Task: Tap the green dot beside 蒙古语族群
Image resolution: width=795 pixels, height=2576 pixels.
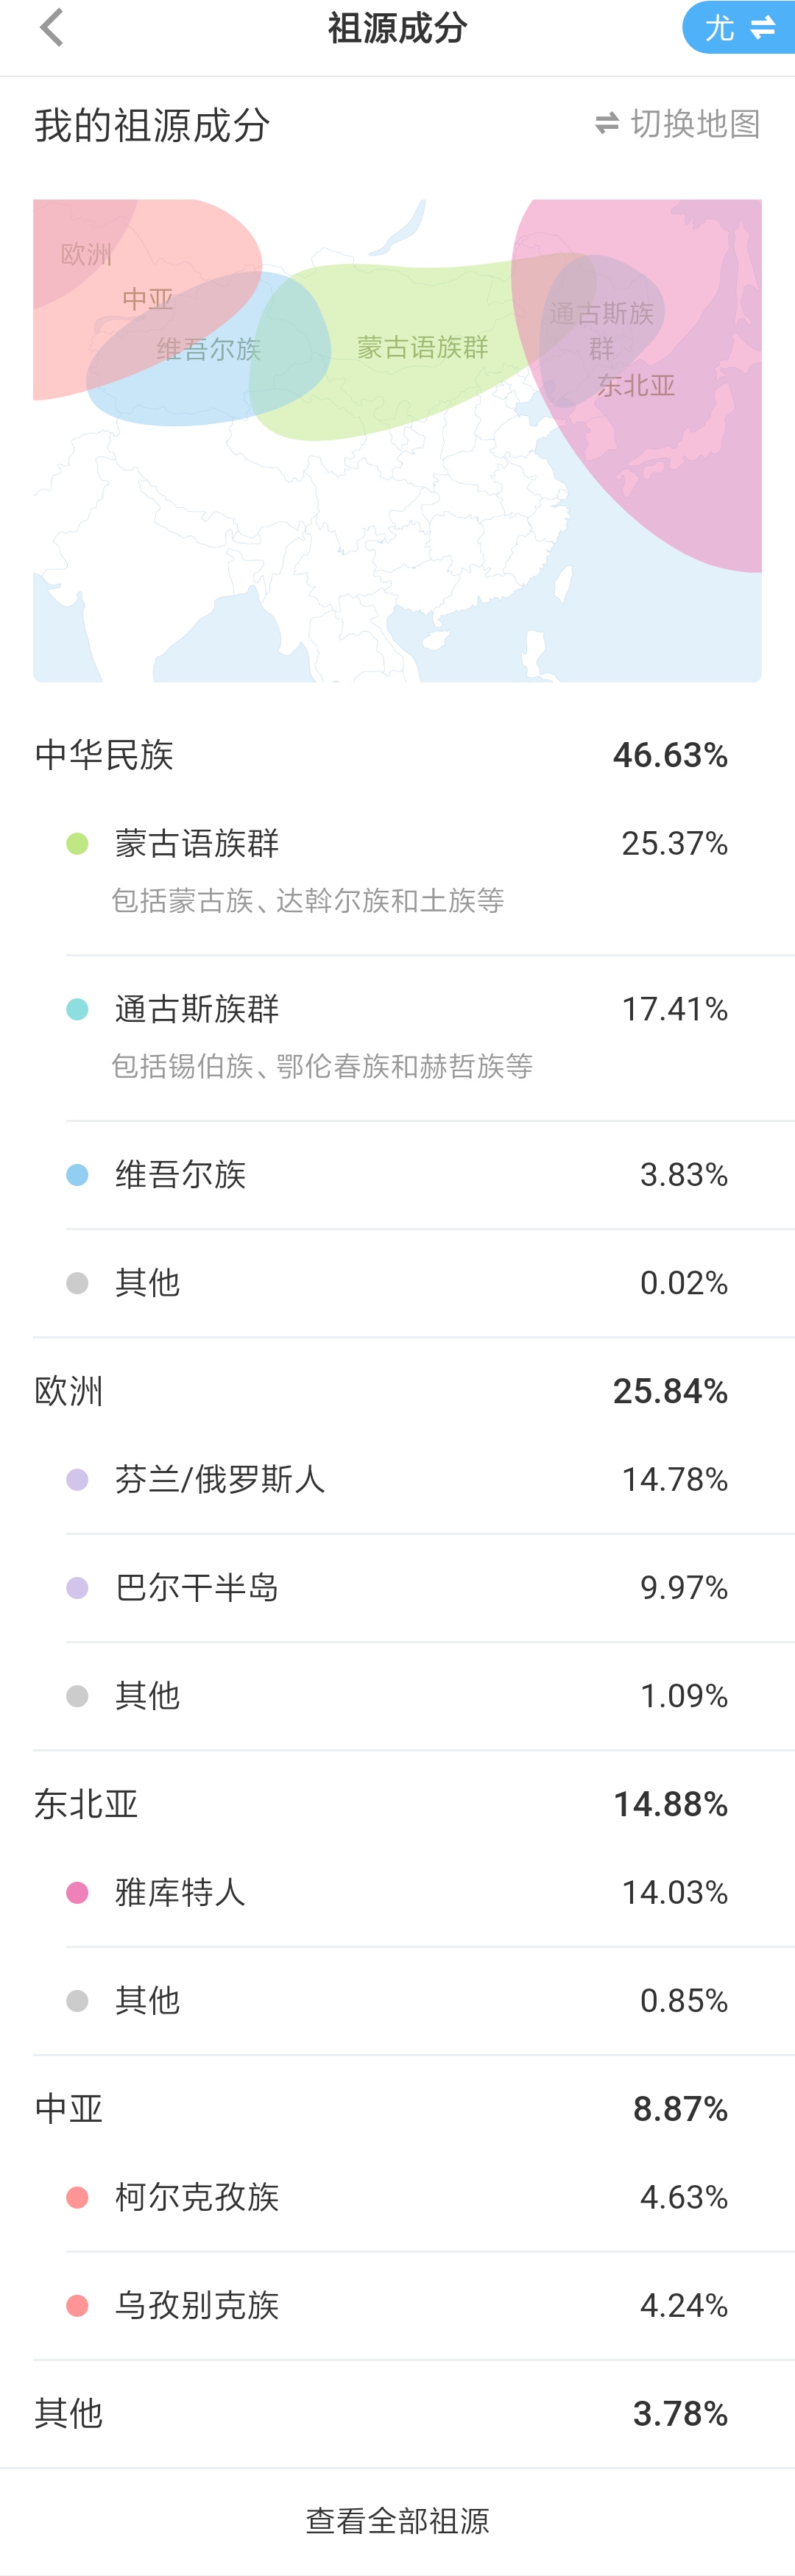Action: (x=77, y=843)
